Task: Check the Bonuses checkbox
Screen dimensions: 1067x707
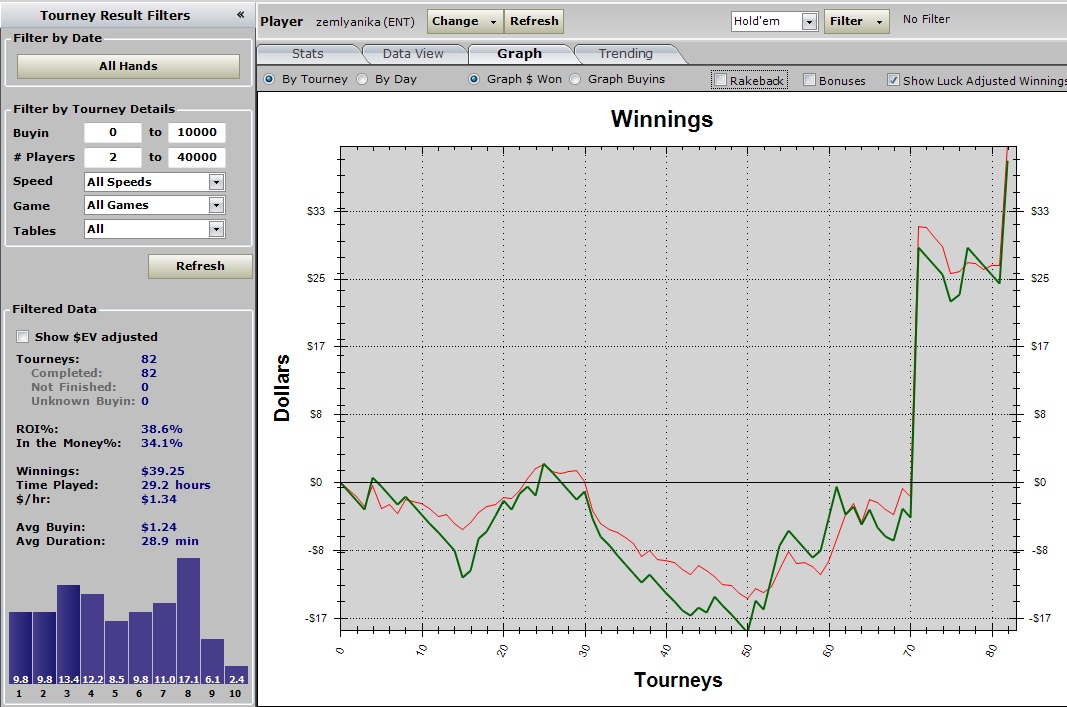Action: [810, 80]
